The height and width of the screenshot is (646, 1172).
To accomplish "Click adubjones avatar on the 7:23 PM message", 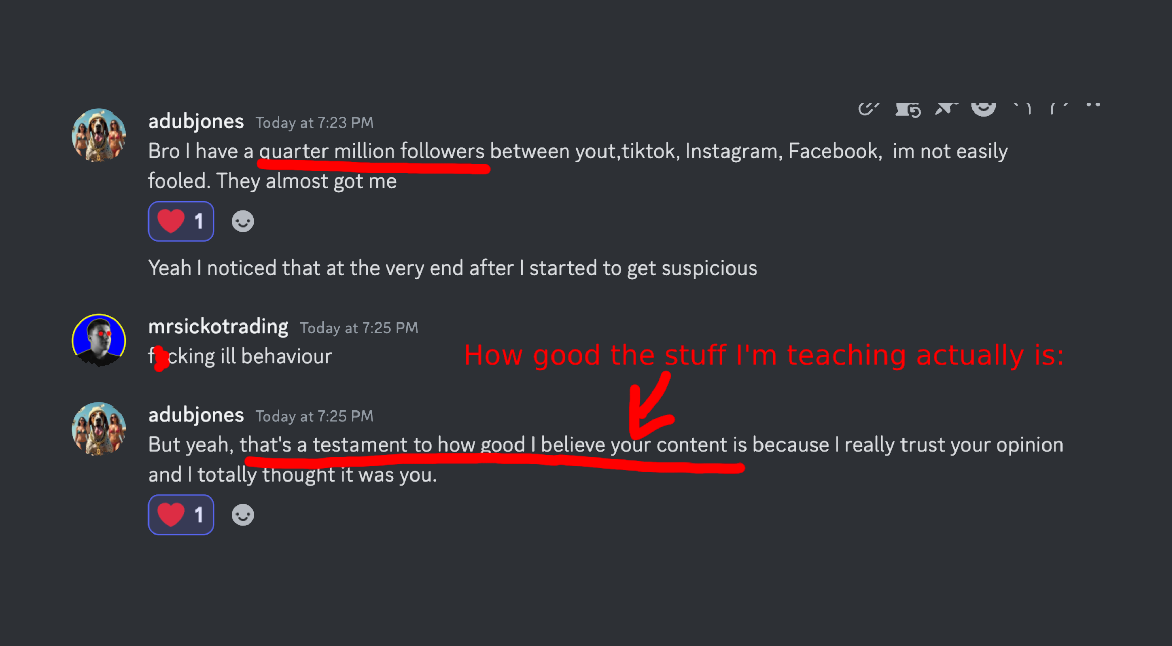I will 99,135.
